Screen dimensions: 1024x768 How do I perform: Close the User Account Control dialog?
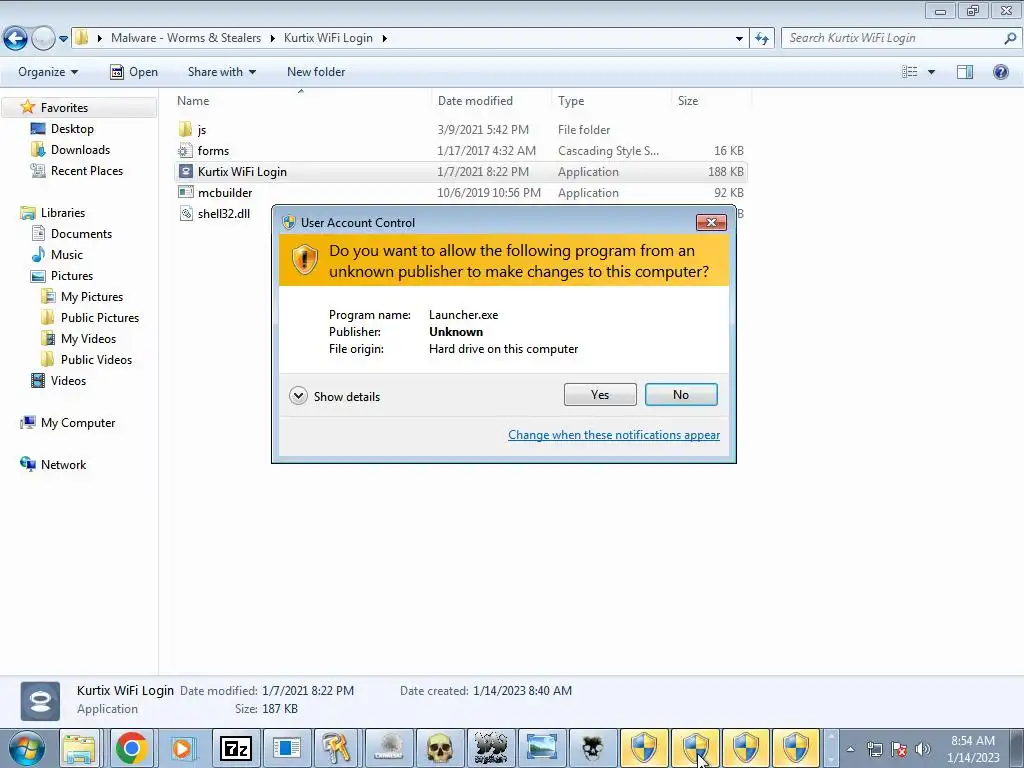point(711,223)
